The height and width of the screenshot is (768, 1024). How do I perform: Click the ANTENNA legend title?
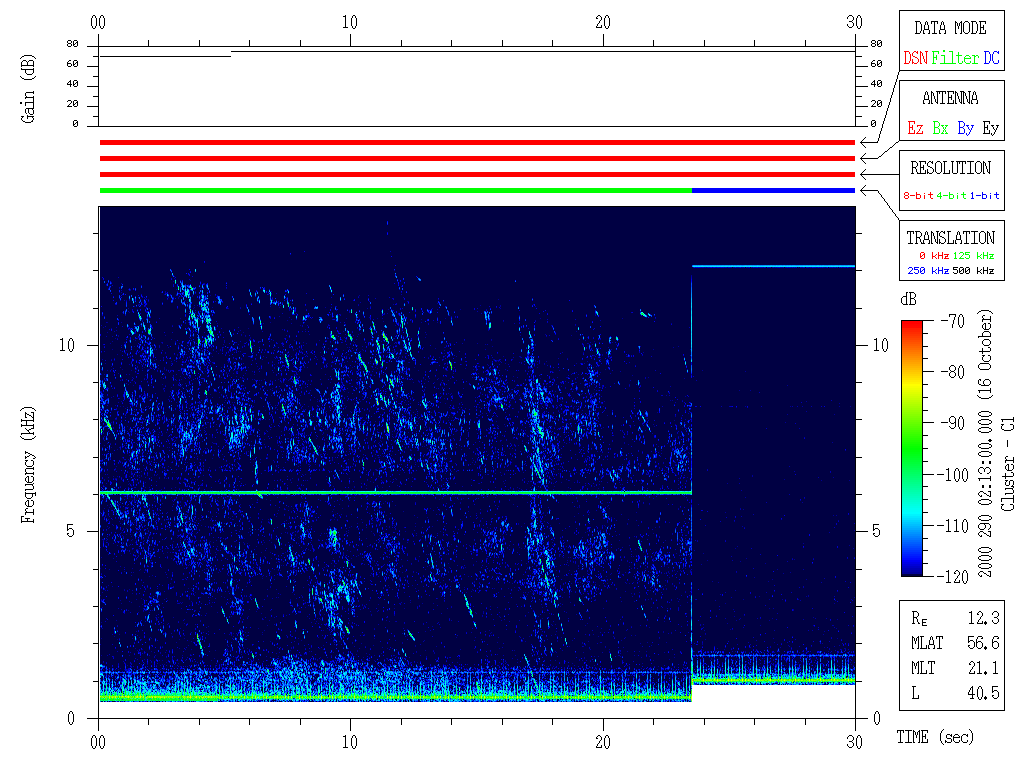click(x=950, y=98)
